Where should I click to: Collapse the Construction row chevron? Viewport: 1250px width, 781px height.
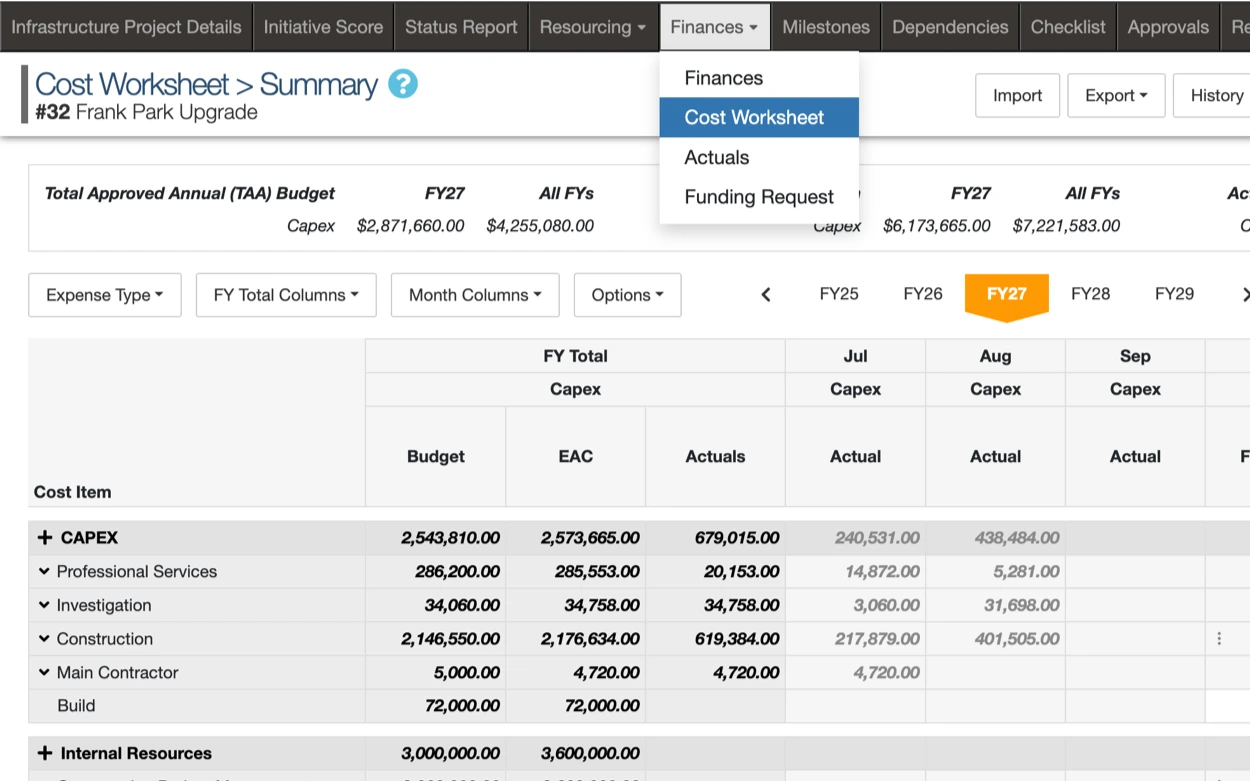pyautogui.click(x=44, y=639)
